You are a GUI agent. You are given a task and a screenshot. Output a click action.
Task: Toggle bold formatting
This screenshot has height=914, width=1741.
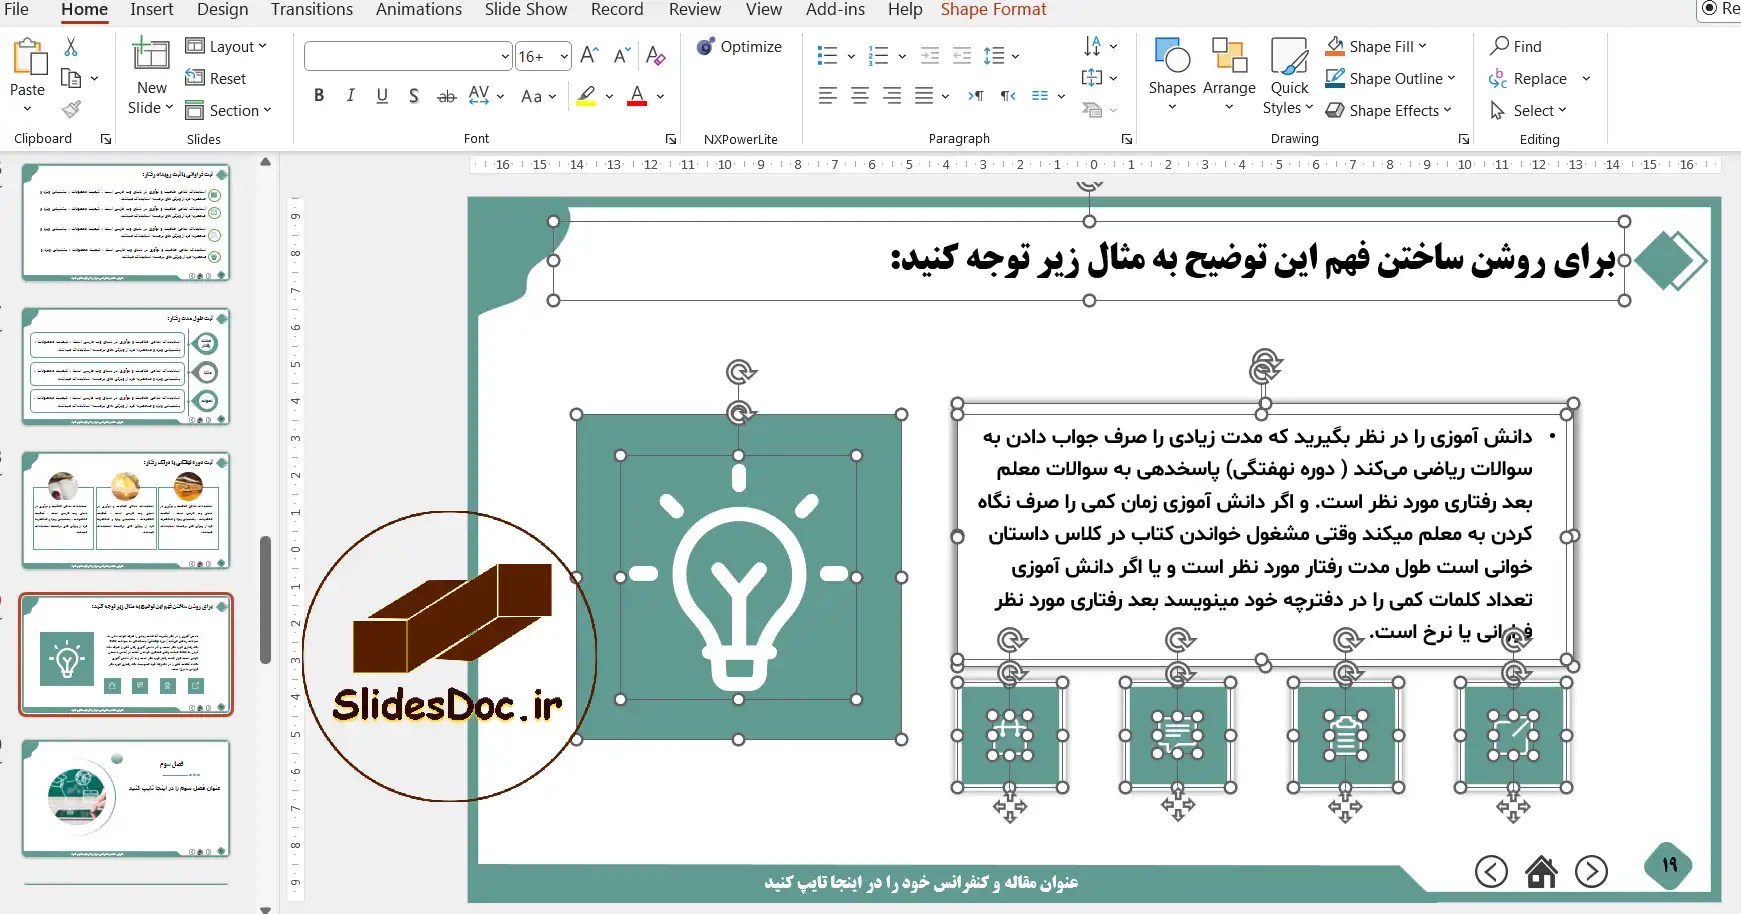pos(319,95)
